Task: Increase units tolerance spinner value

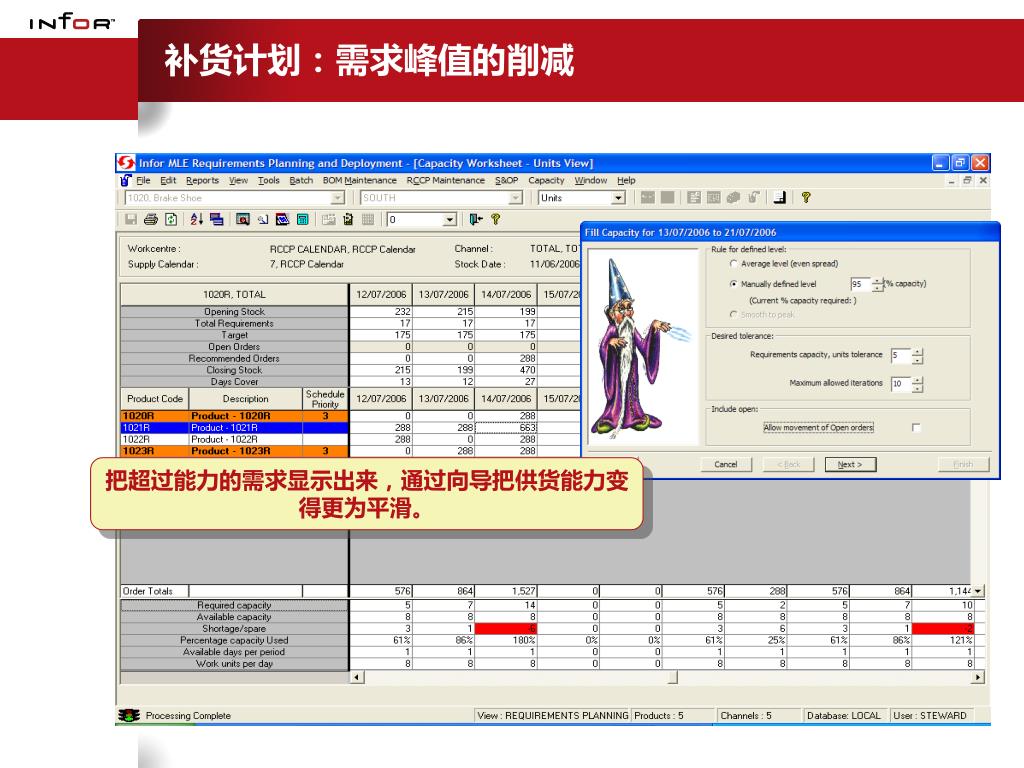Action: 918,353
